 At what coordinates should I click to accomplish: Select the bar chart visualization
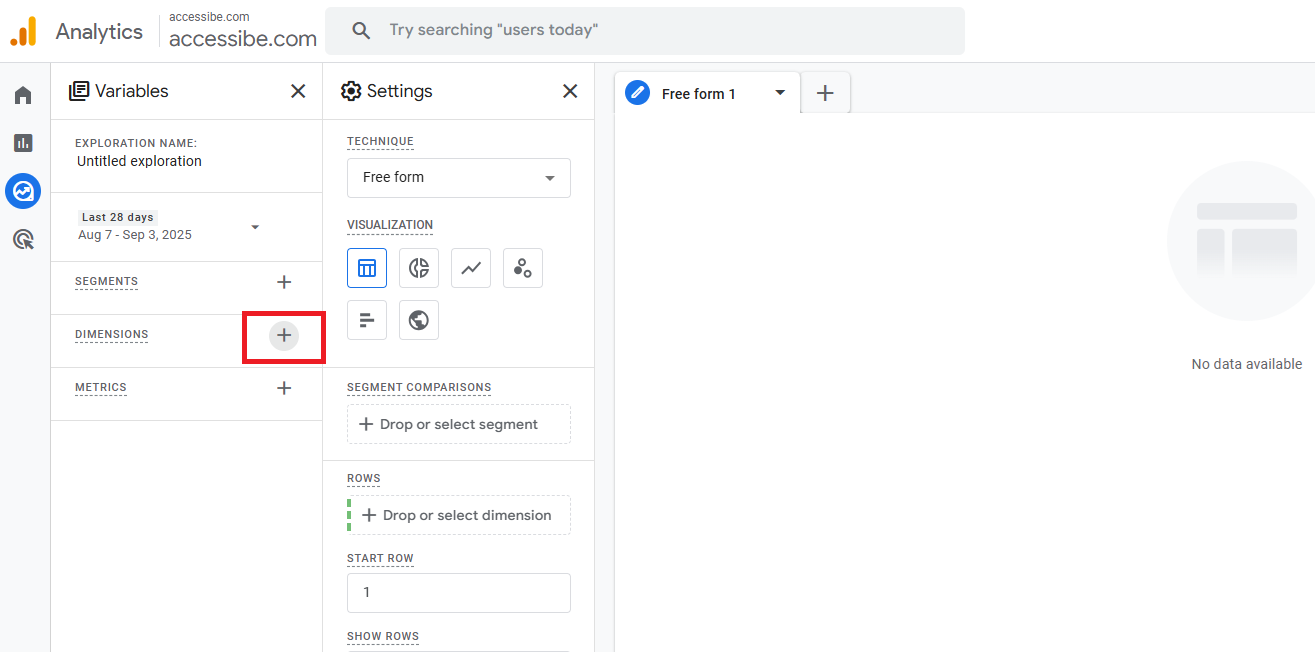click(x=367, y=320)
